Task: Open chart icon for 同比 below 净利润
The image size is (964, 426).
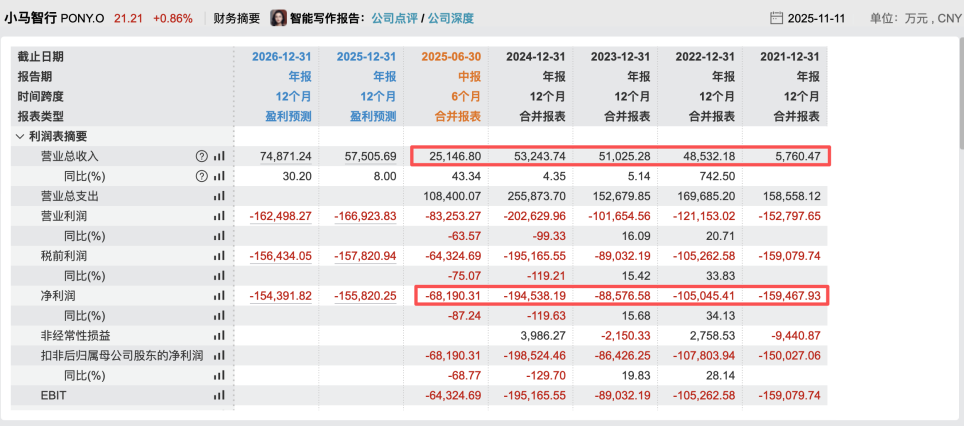Action: click(x=219, y=316)
